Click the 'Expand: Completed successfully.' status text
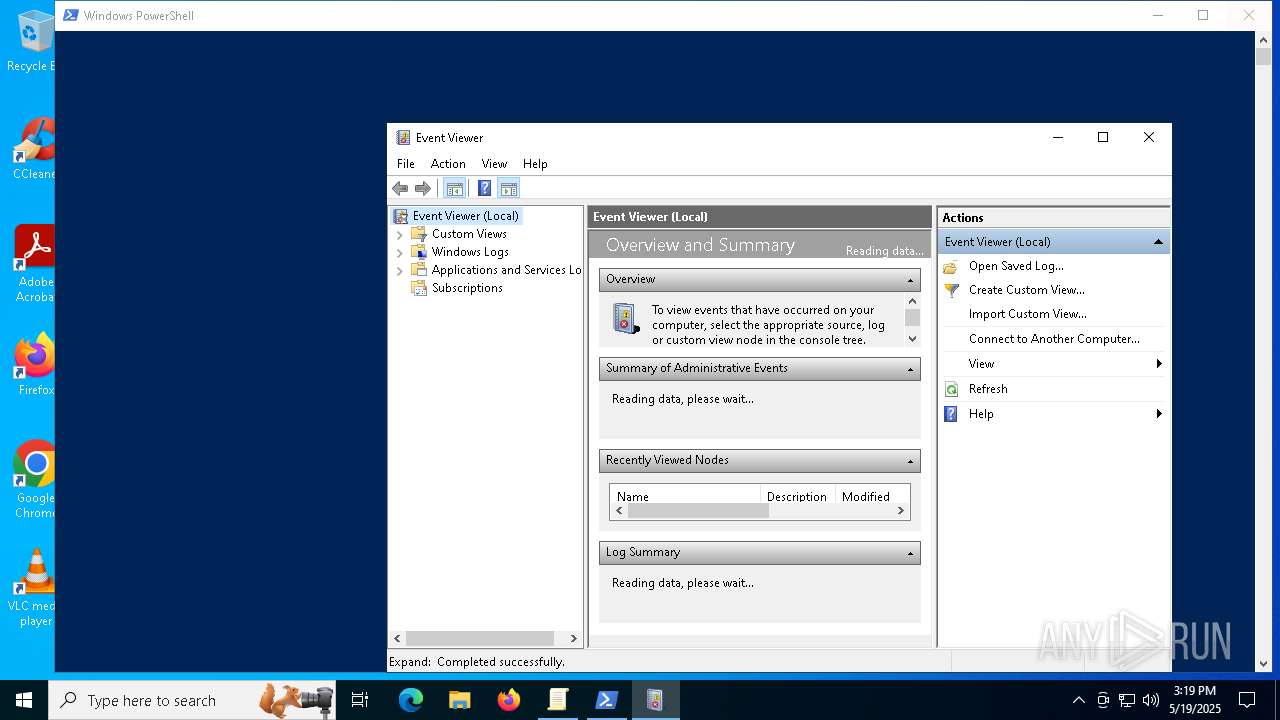Image resolution: width=1280 pixels, height=720 pixels. click(477, 662)
